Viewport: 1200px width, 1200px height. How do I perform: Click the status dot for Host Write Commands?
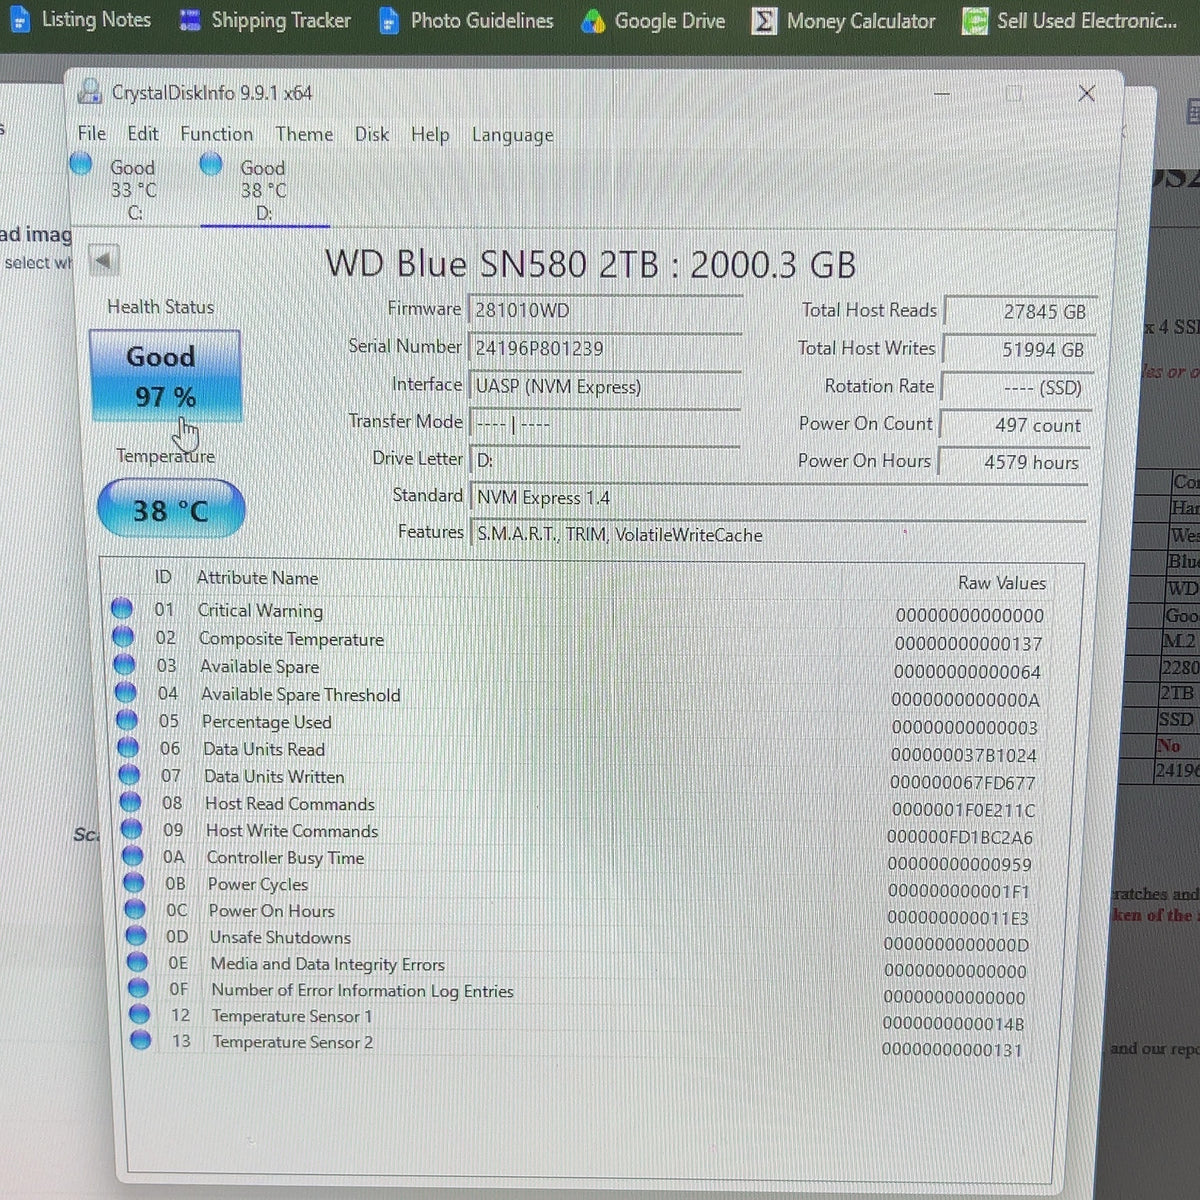pos(131,828)
